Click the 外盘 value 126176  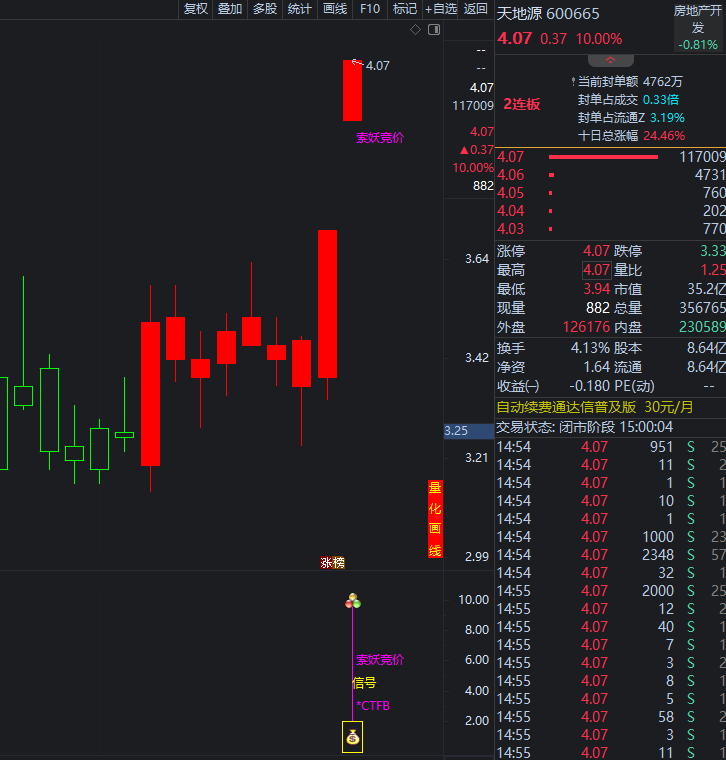click(x=586, y=327)
